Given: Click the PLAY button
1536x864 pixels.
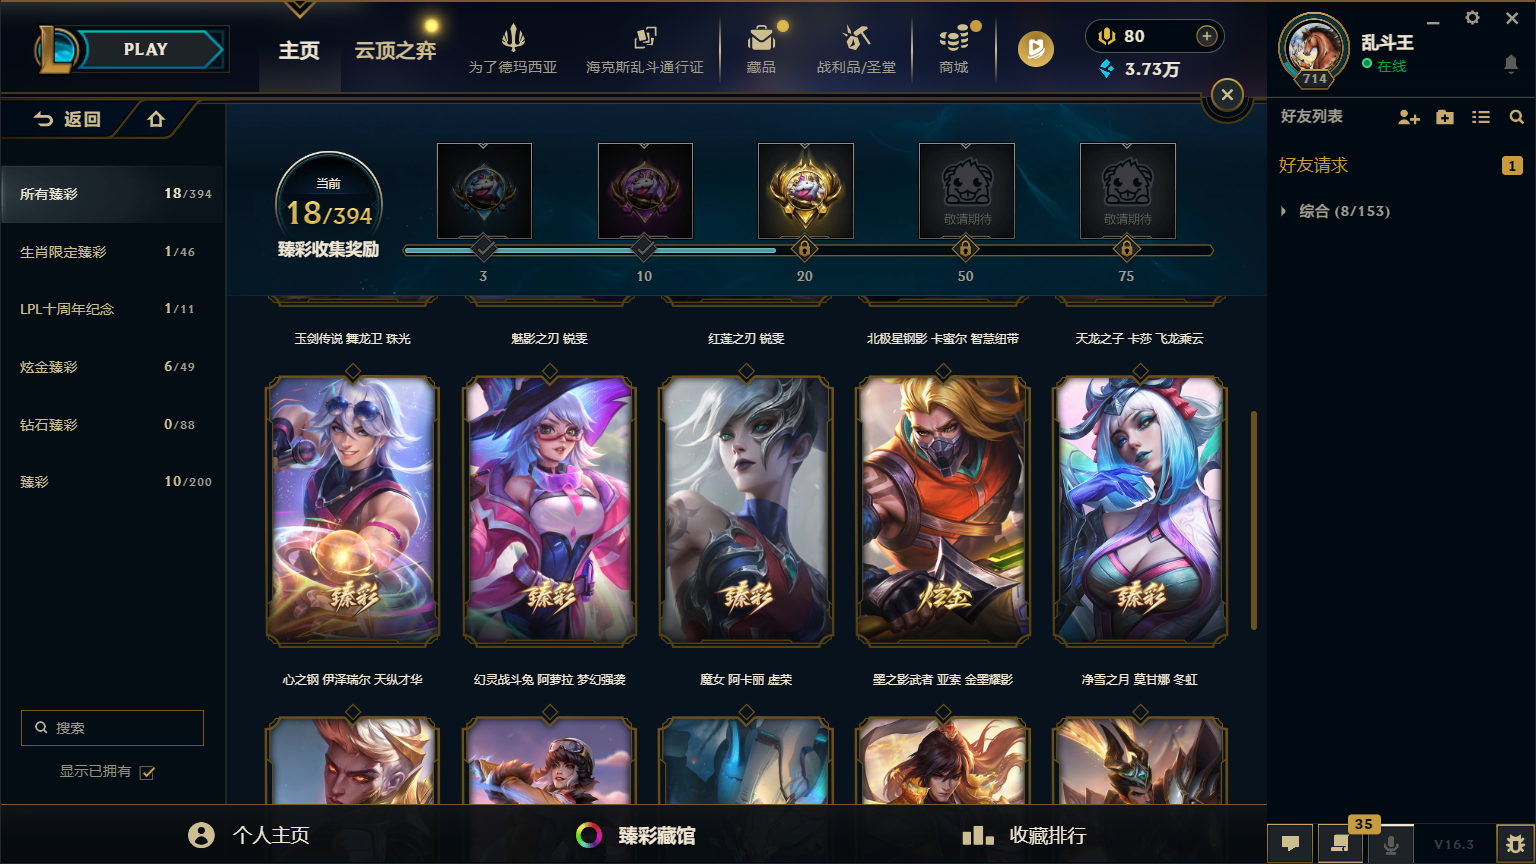Looking at the screenshot, I should coord(146,49).
